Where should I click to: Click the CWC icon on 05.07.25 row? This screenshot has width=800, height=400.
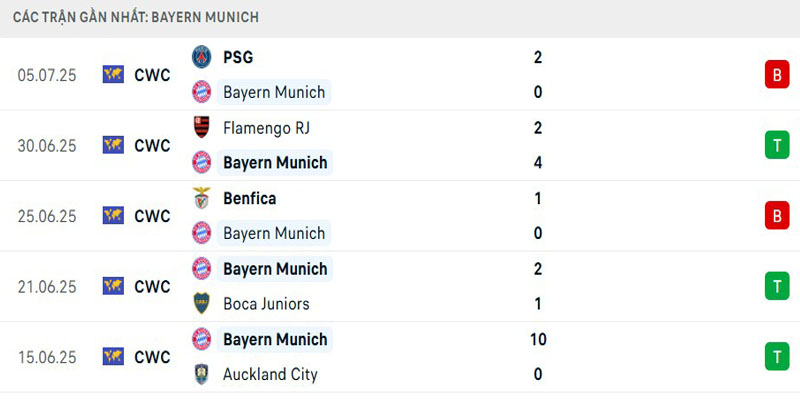[x=113, y=74]
